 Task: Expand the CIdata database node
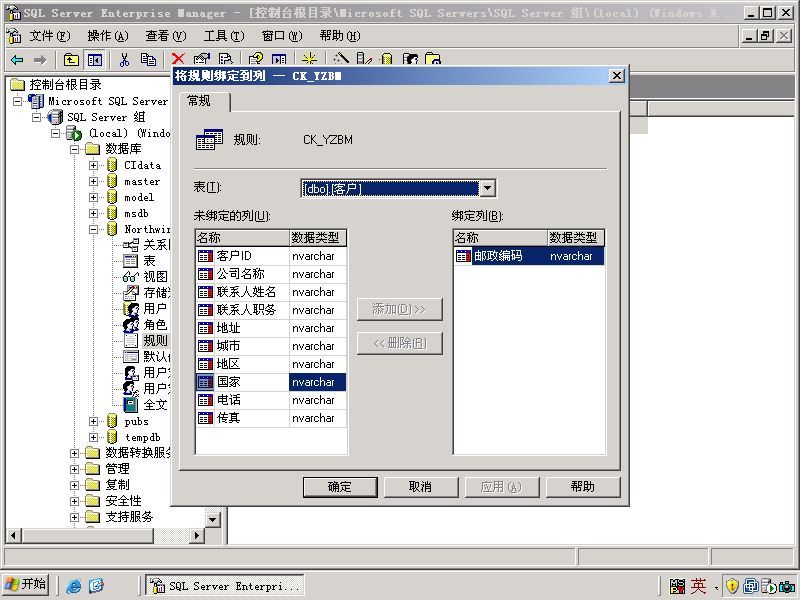pos(93,165)
